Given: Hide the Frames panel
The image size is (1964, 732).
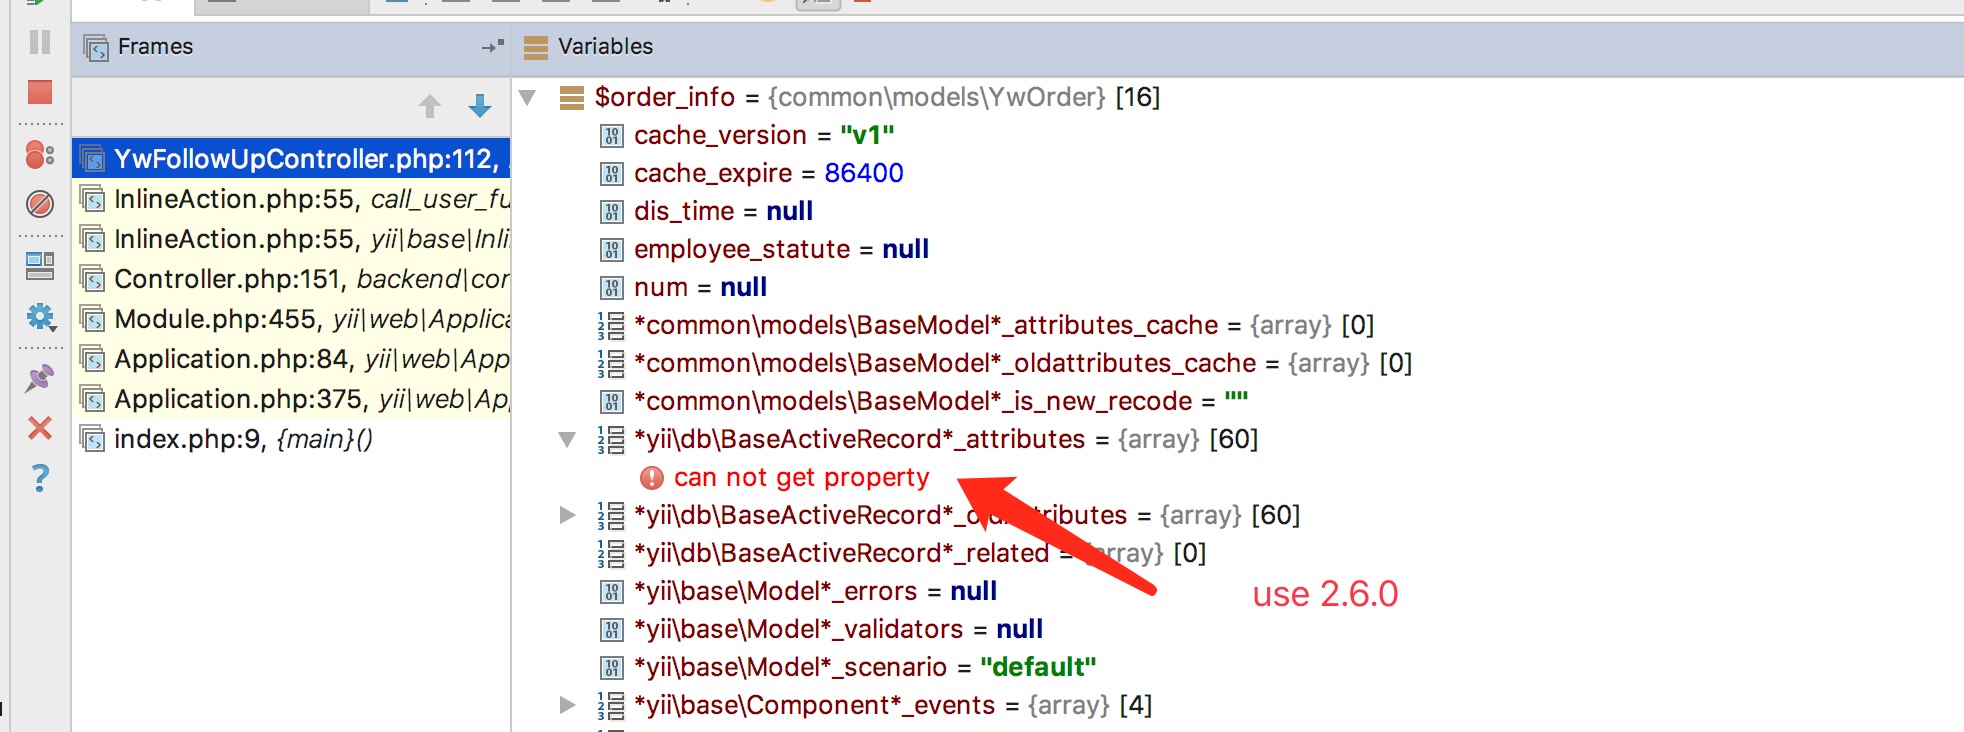Looking at the screenshot, I should [492, 47].
